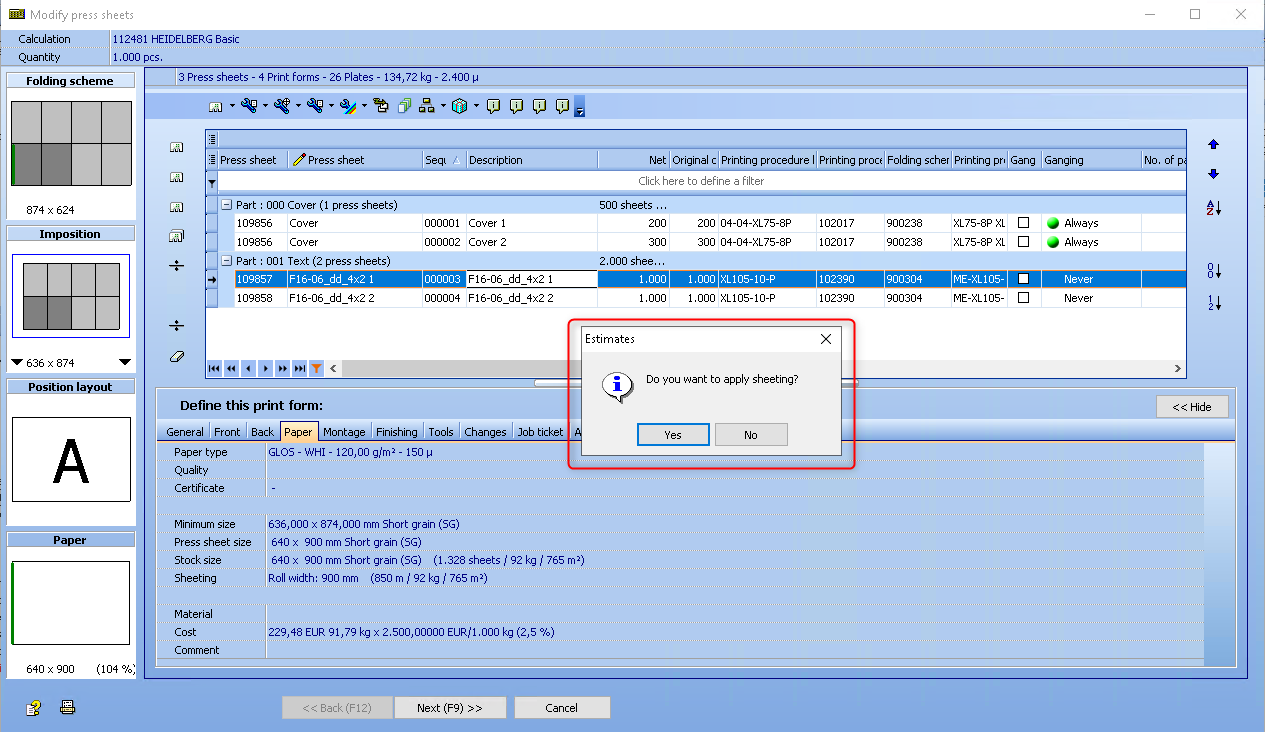Go to previous record in grid navigator
This screenshot has height=732, width=1265.
248,369
